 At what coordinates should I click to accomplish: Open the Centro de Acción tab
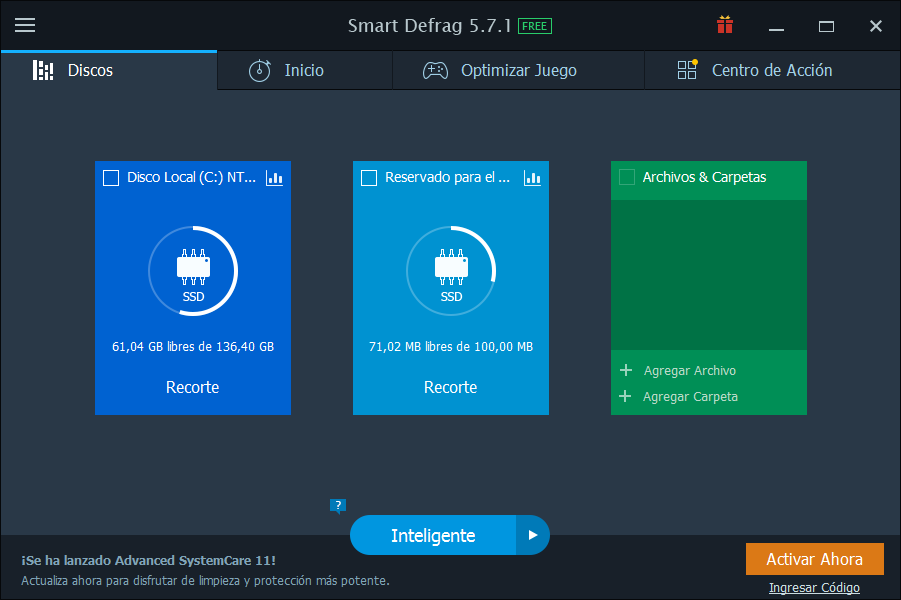[x=772, y=70]
